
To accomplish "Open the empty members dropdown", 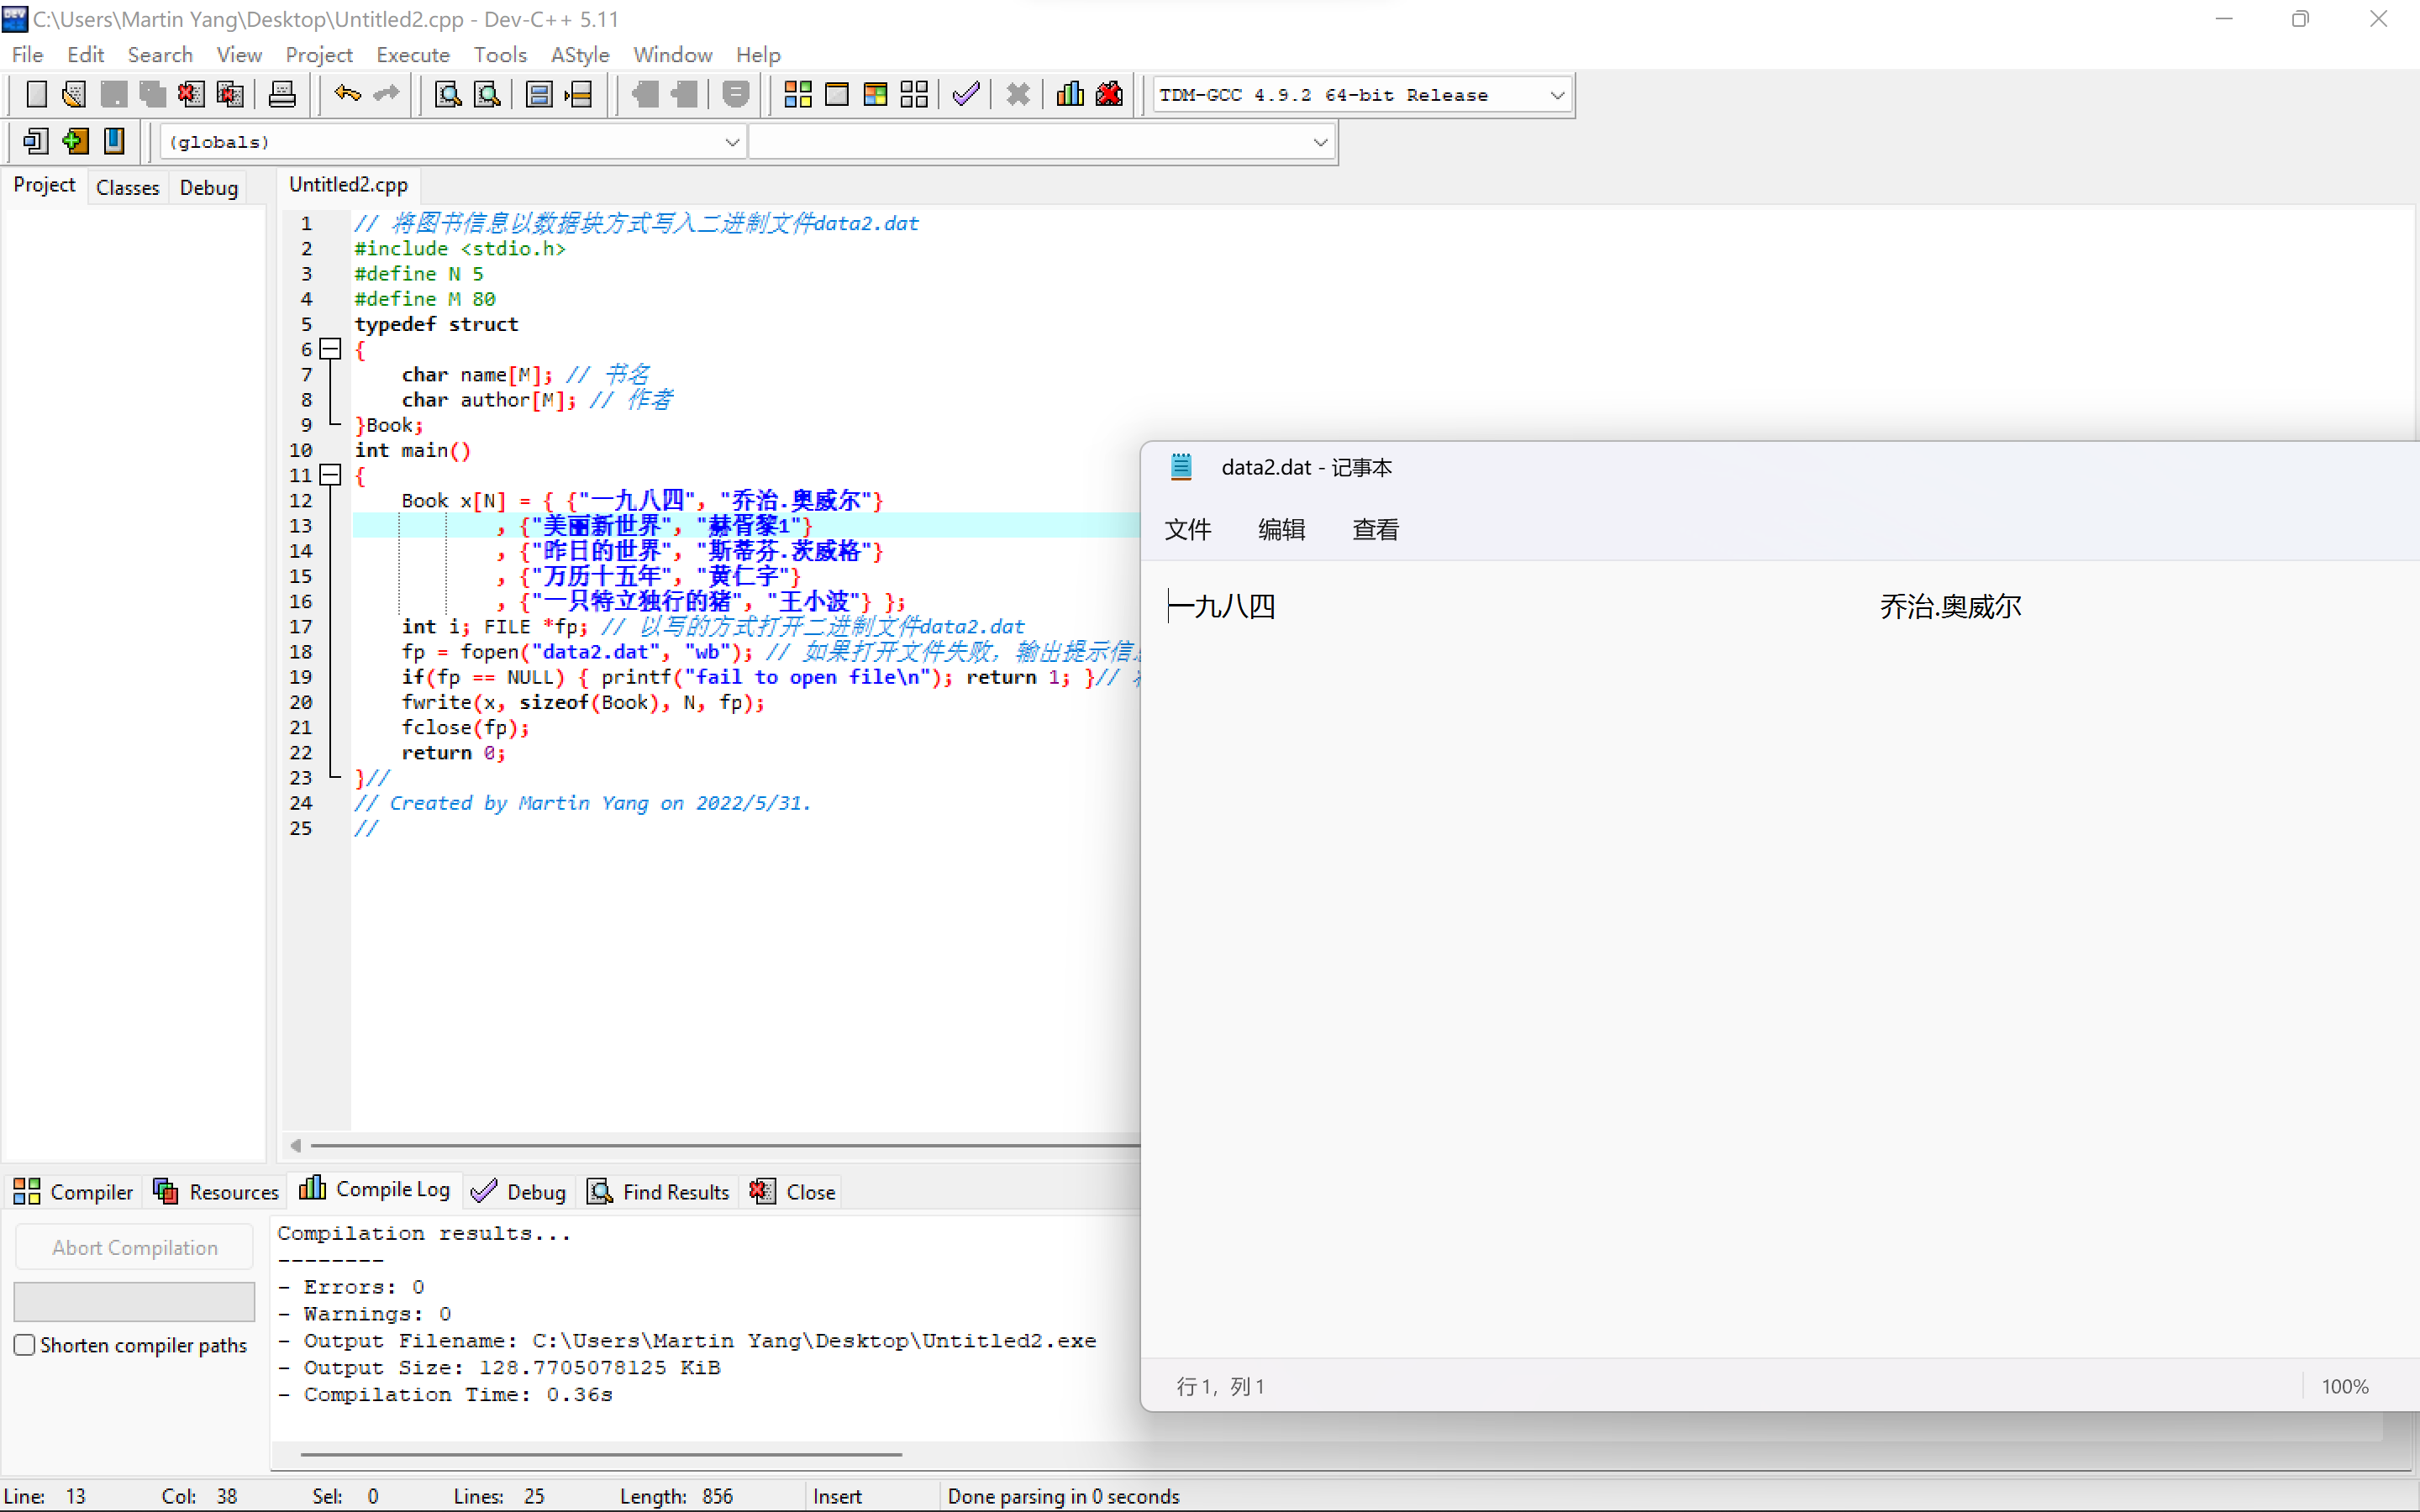I will coord(1319,142).
